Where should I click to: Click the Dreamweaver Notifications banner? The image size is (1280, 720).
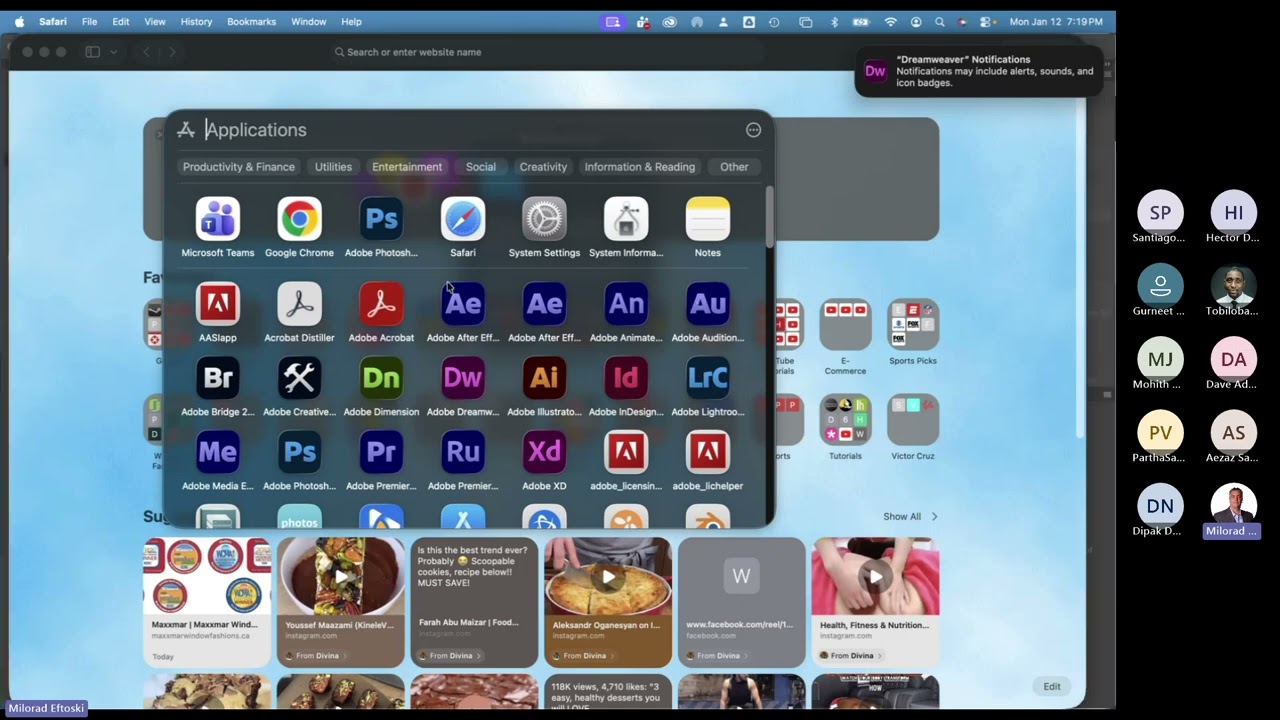(x=979, y=71)
